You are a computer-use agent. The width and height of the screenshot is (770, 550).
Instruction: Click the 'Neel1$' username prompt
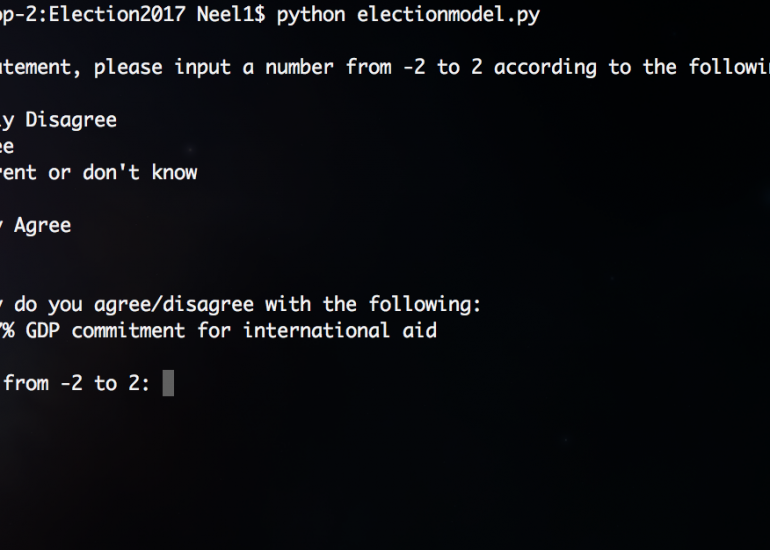[x=231, y=14]
